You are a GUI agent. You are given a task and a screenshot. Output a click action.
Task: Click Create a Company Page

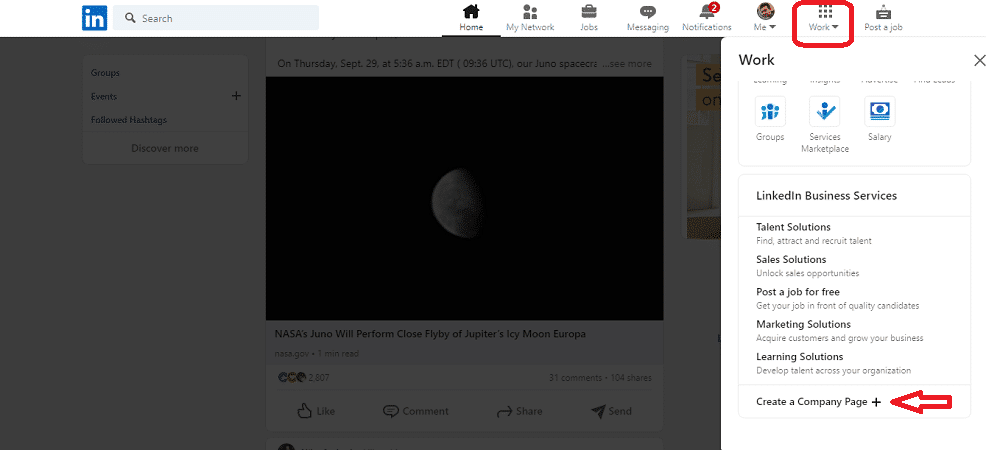pos(818,402)
